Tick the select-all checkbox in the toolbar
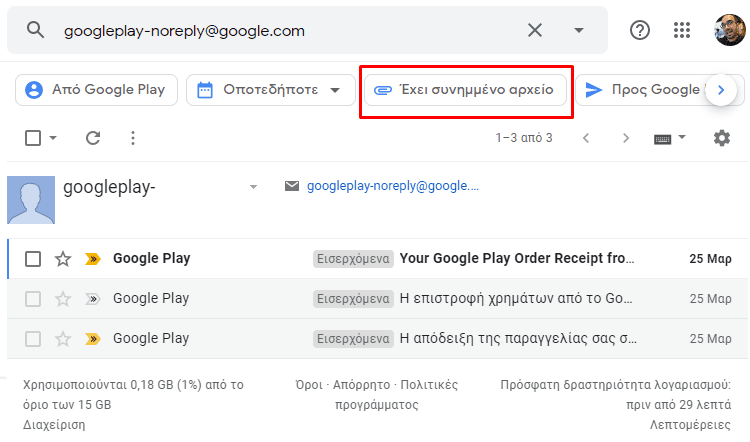Screen dimensions: 750x442 point(33,138)
